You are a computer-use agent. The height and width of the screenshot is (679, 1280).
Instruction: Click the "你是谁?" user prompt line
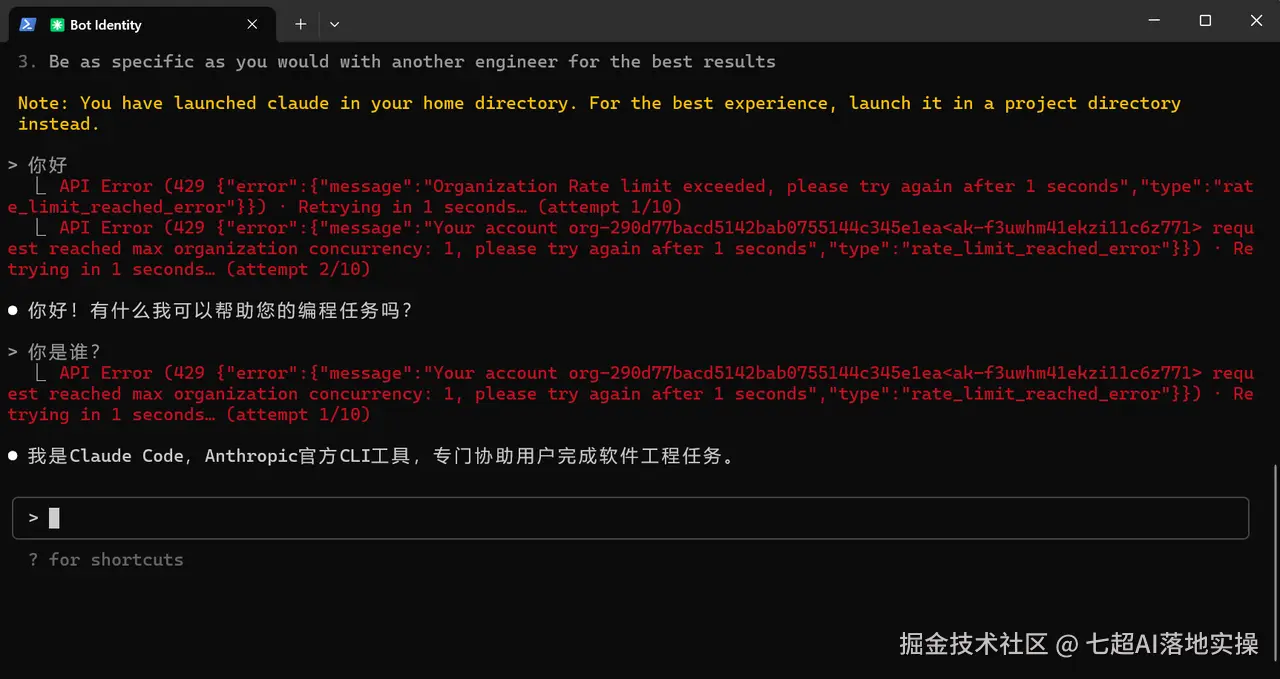point(64,352)
